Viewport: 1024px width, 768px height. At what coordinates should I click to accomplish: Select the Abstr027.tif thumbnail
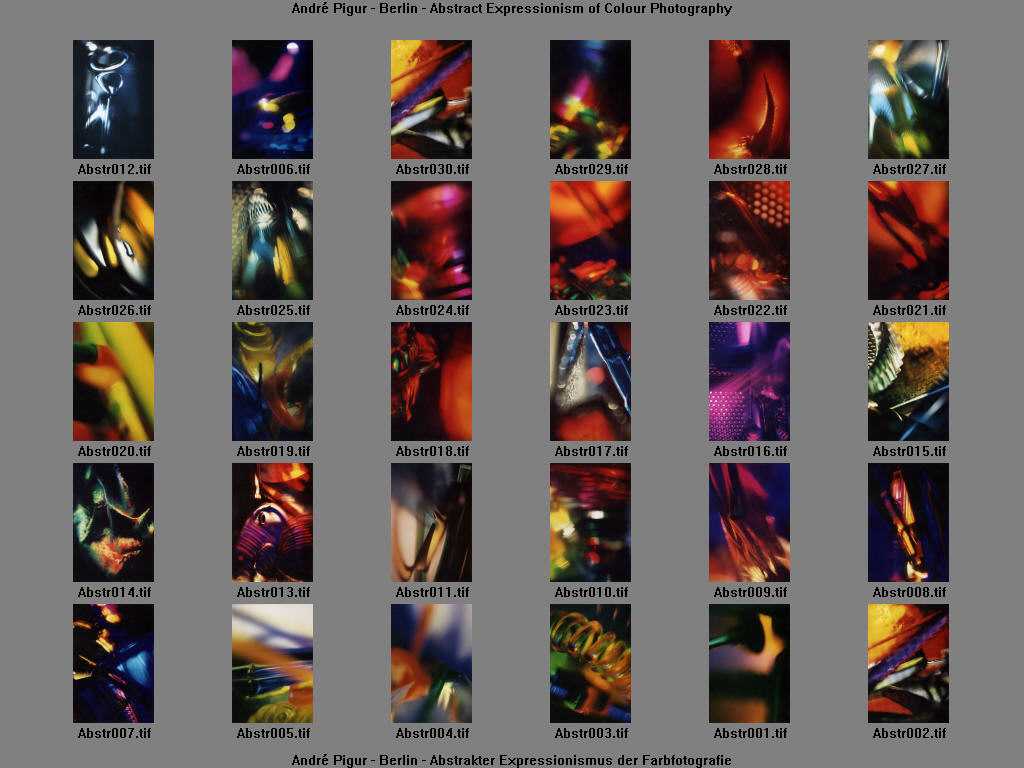[908, 99]
